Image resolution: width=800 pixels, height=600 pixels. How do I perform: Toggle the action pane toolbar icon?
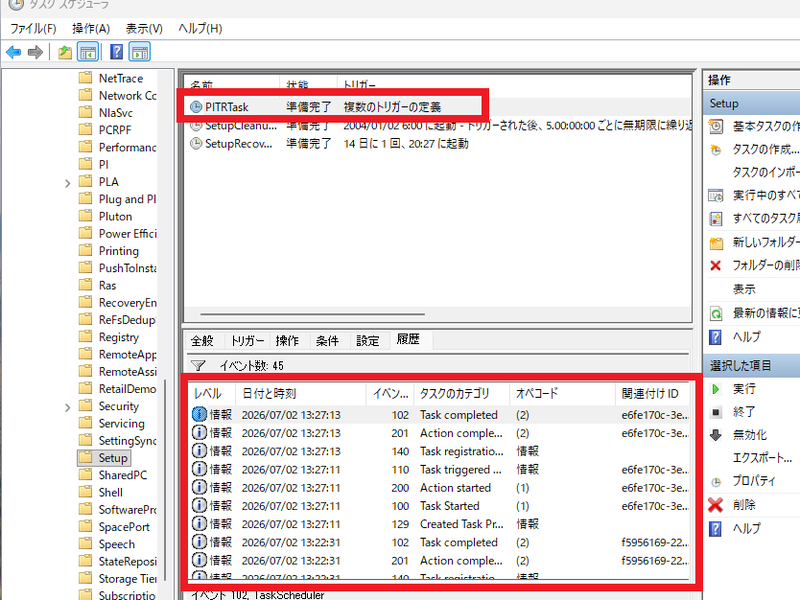pyautogui.click(x=139, y=52)
